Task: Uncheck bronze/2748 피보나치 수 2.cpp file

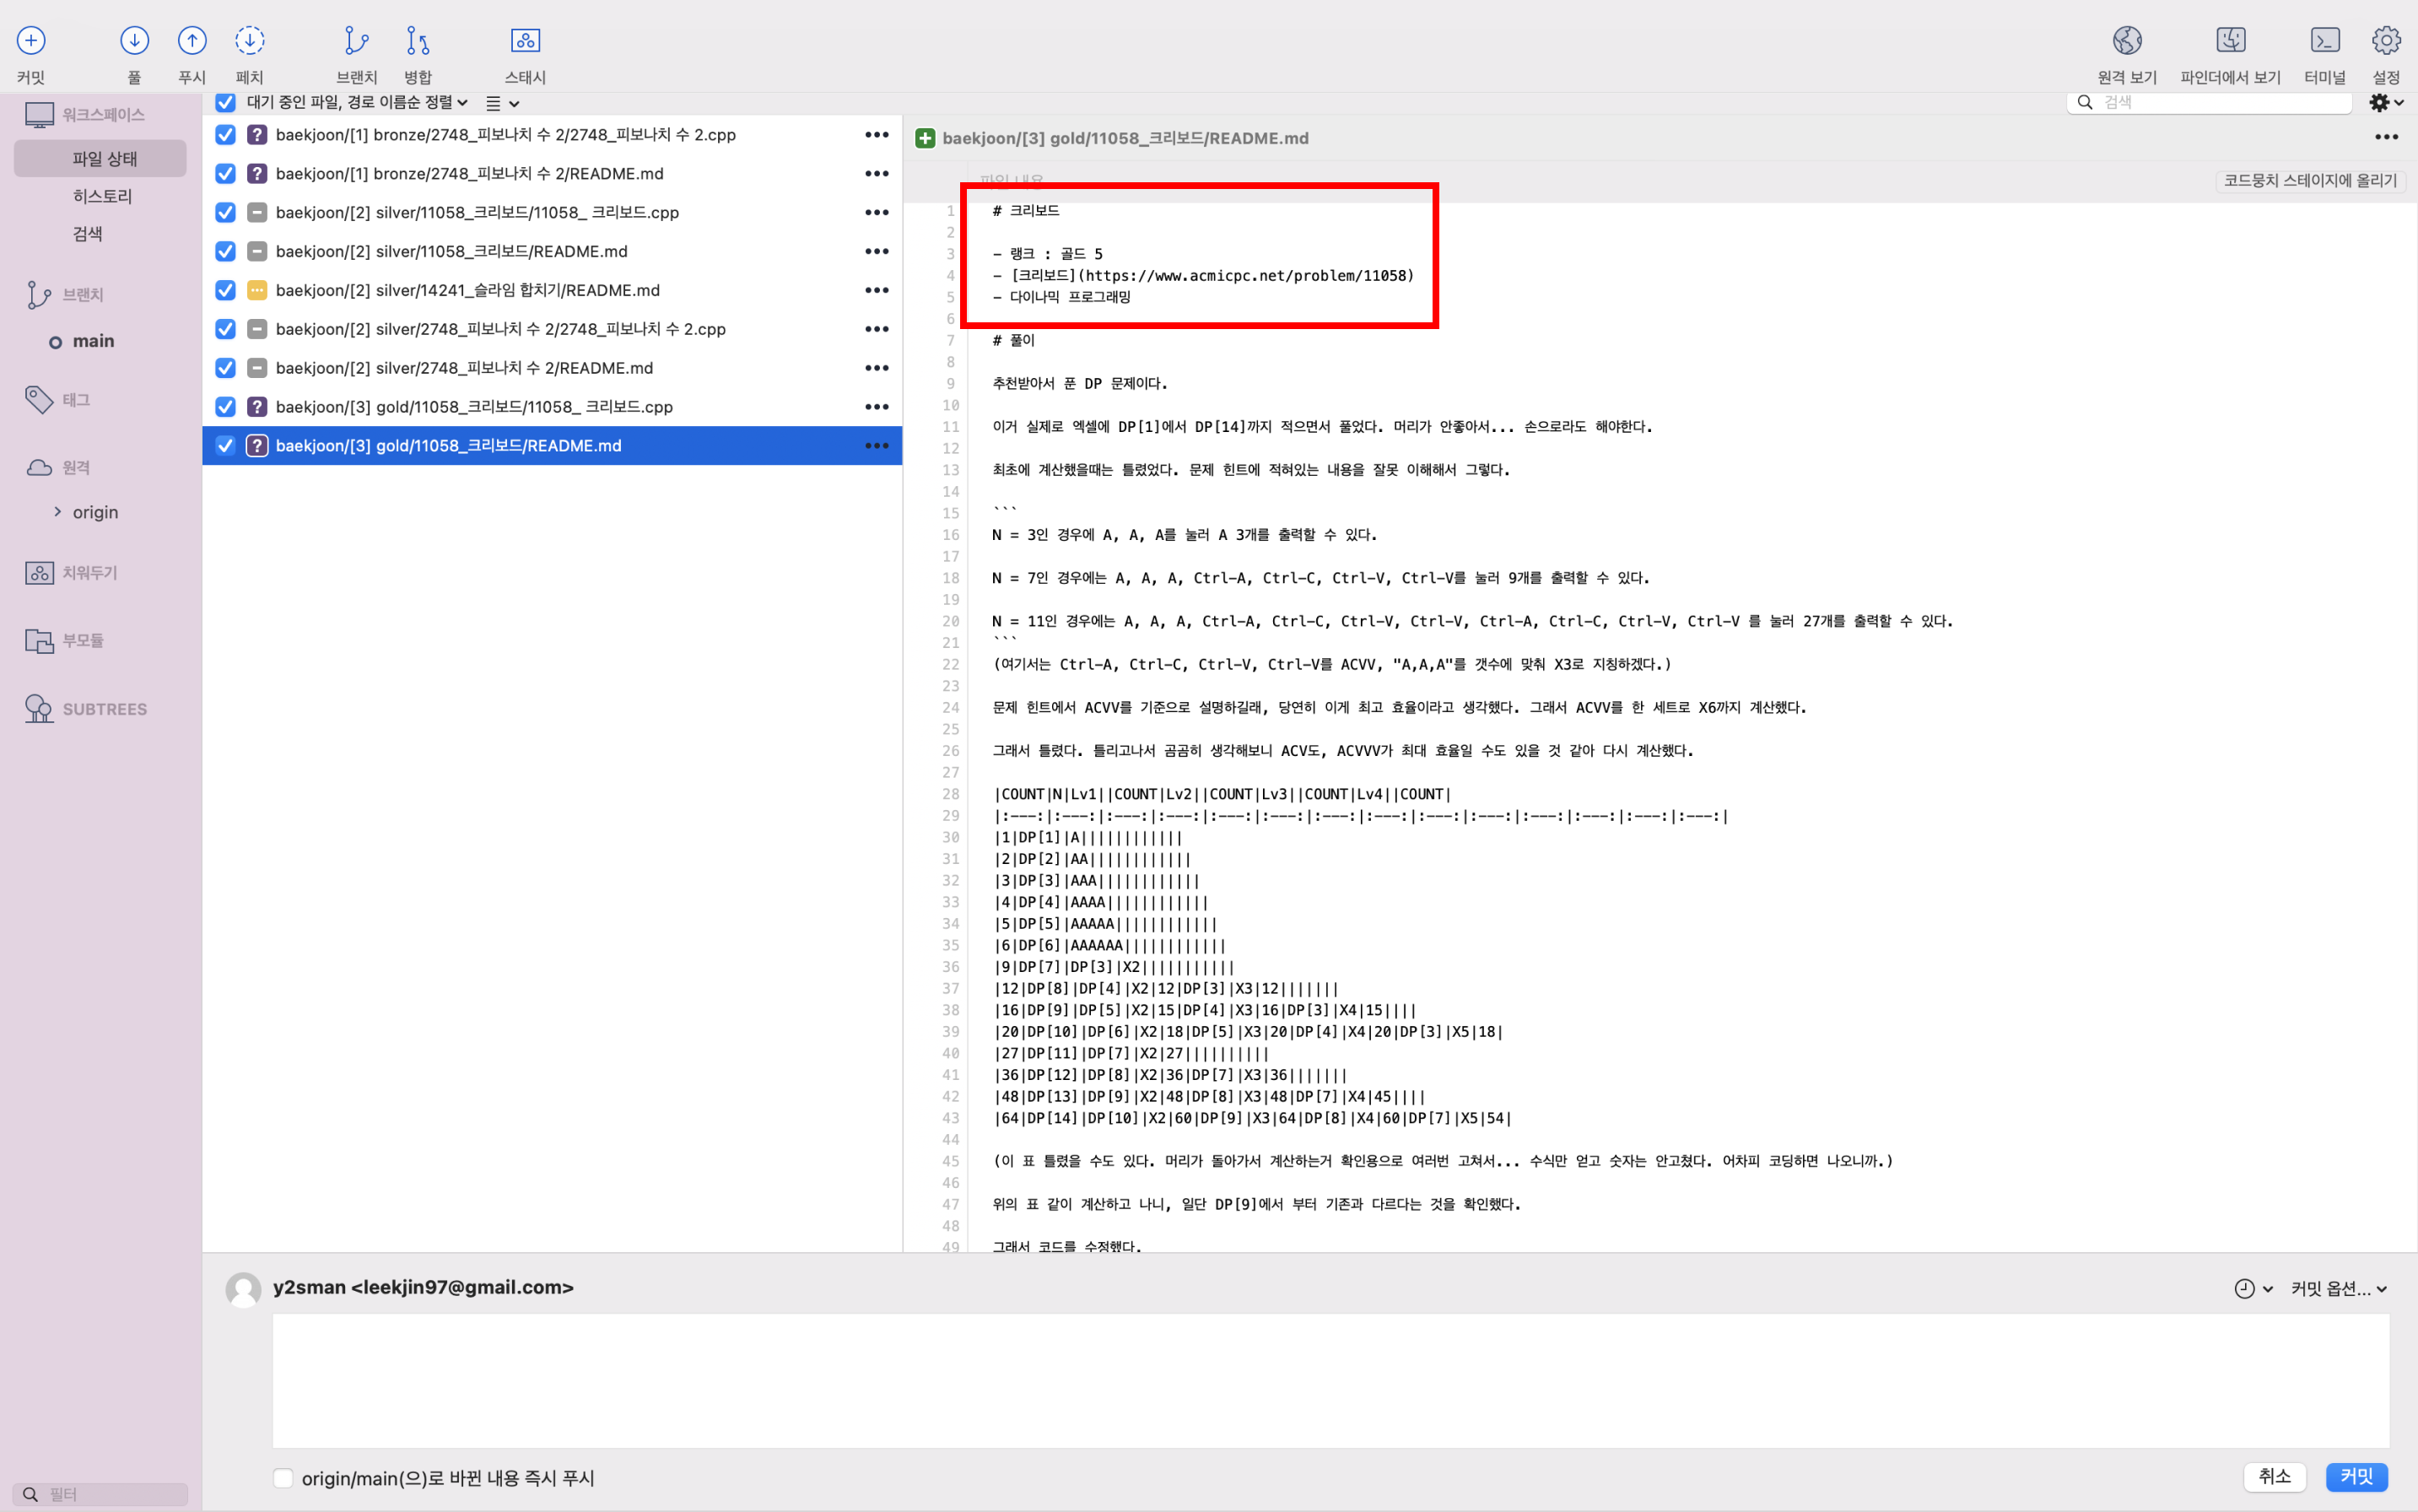Action: (226, 135)
